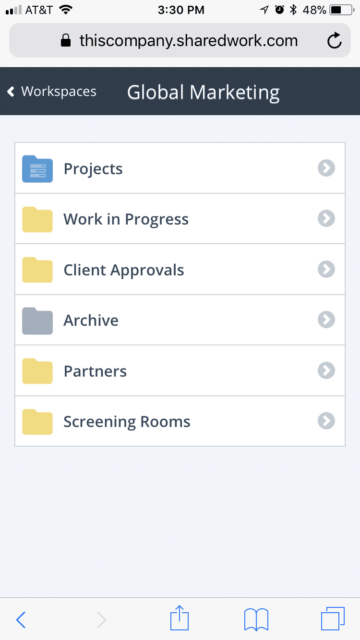360x640 pixels.
Task: Open the blue Projects folder icon
Action: [x=37, y=169]
